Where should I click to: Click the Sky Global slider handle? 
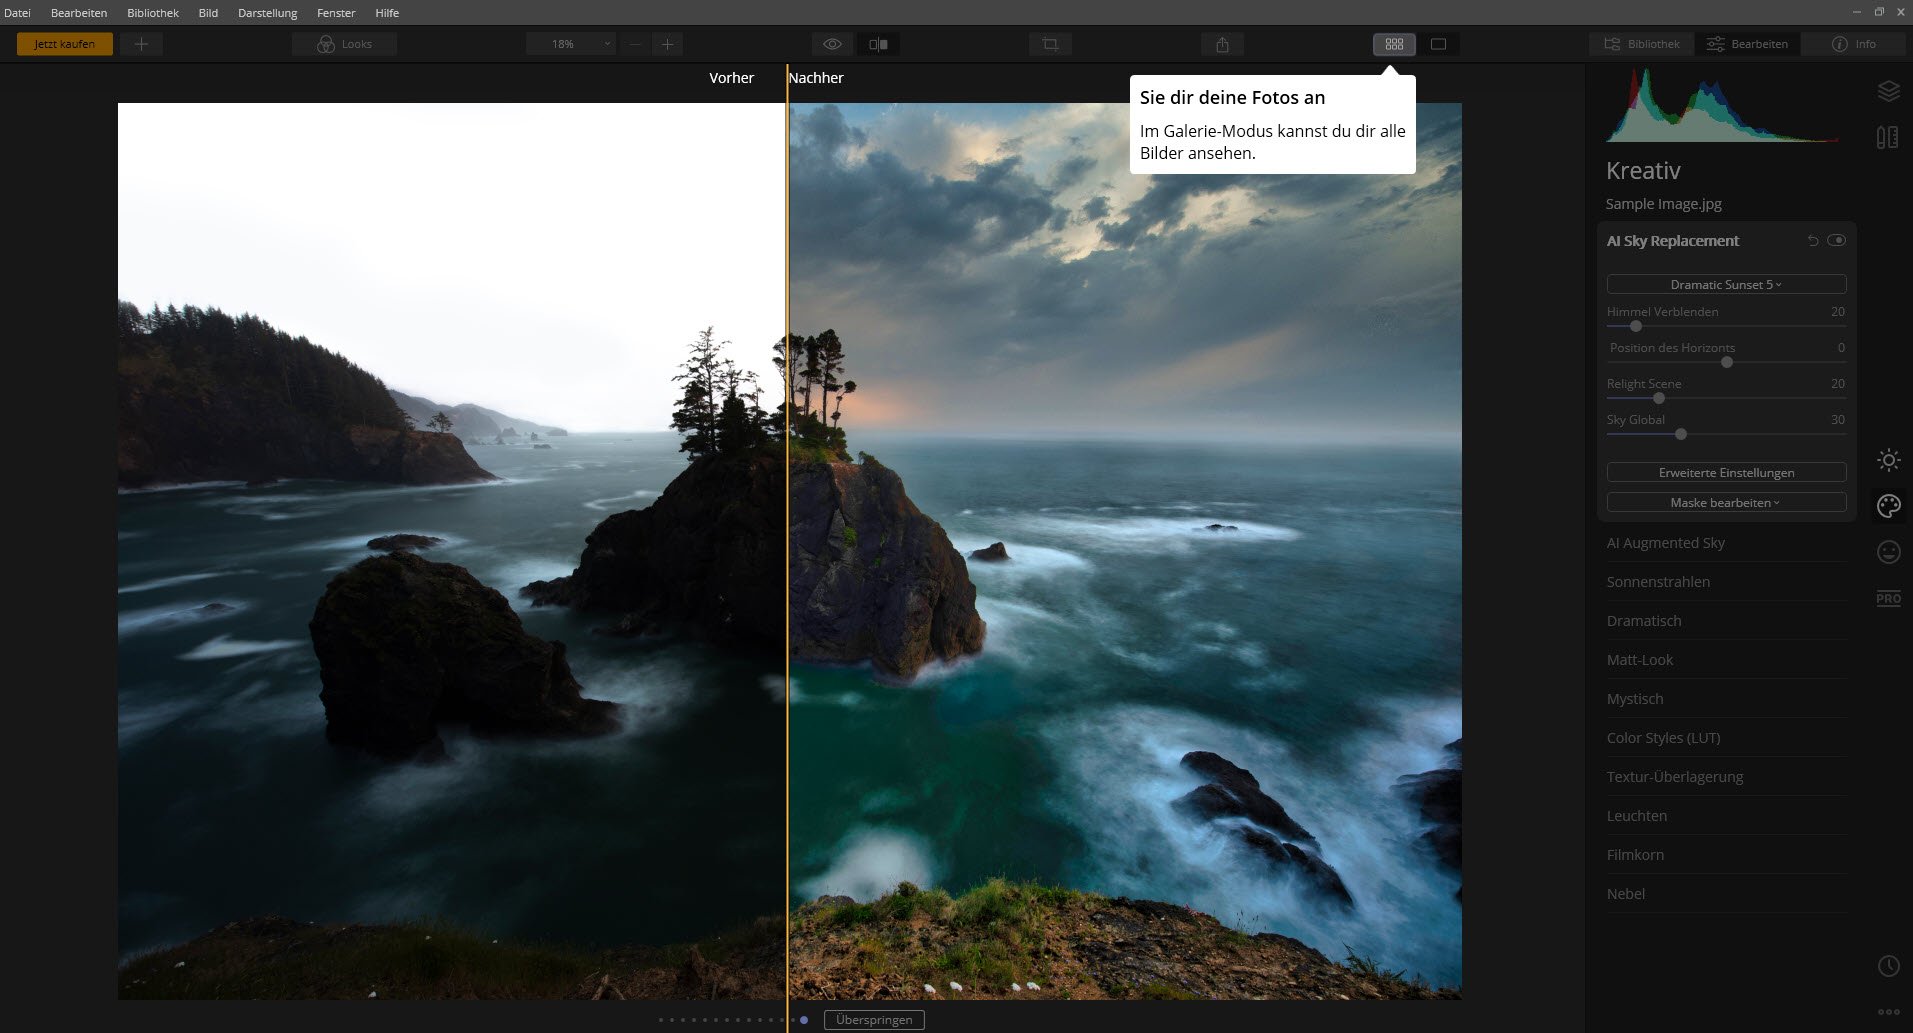click(1681, 434)
